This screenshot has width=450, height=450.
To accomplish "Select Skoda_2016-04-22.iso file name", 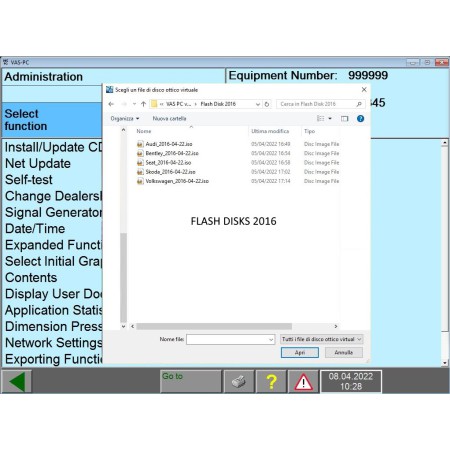I will click(170, 172).
